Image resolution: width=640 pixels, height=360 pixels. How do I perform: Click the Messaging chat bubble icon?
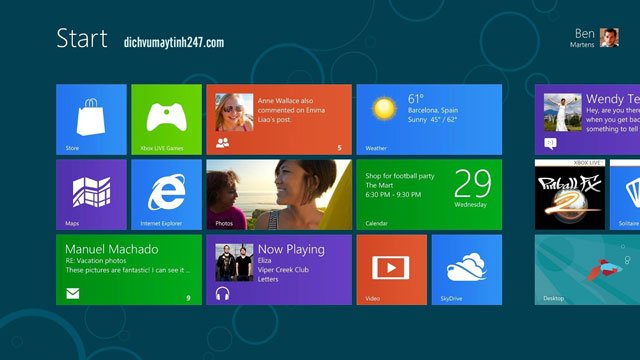coord(550,143)
